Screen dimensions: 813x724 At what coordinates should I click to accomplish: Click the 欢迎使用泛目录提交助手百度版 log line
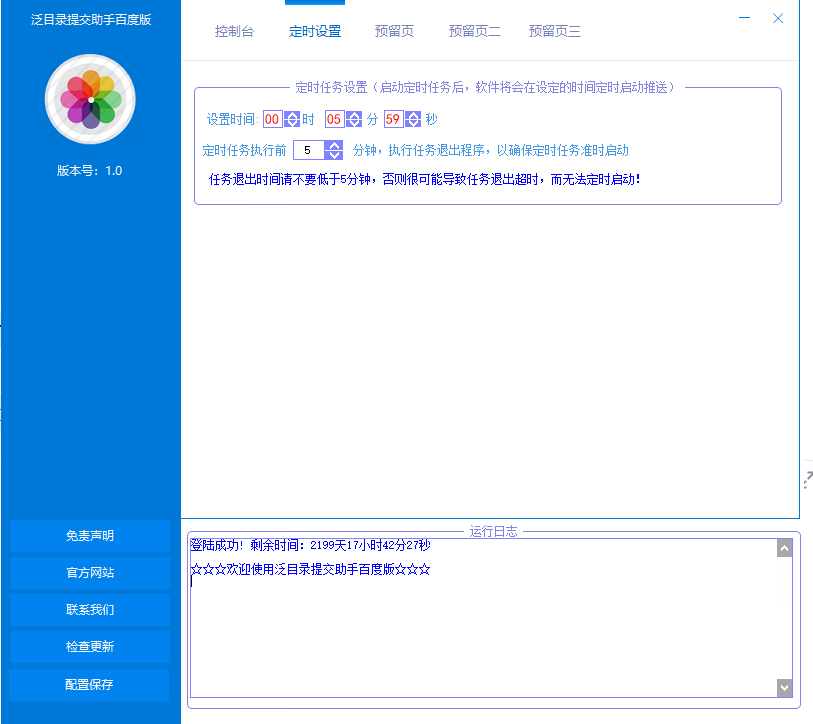point(310,569)
